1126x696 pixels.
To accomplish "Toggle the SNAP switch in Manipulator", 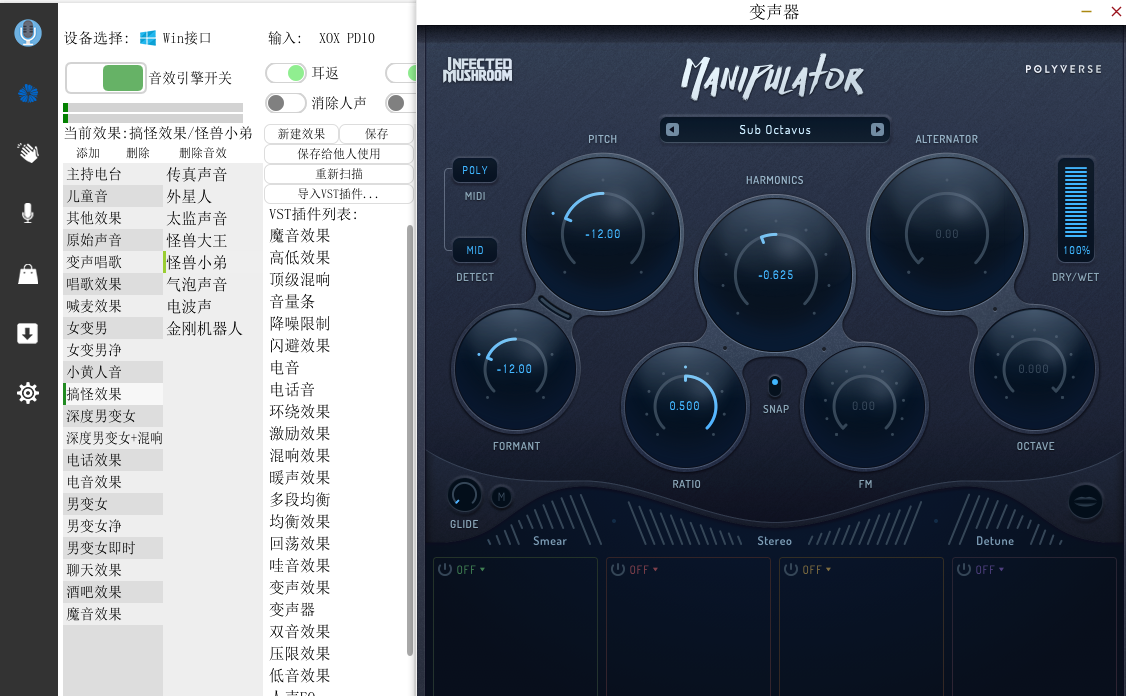I will click(774, 385).
